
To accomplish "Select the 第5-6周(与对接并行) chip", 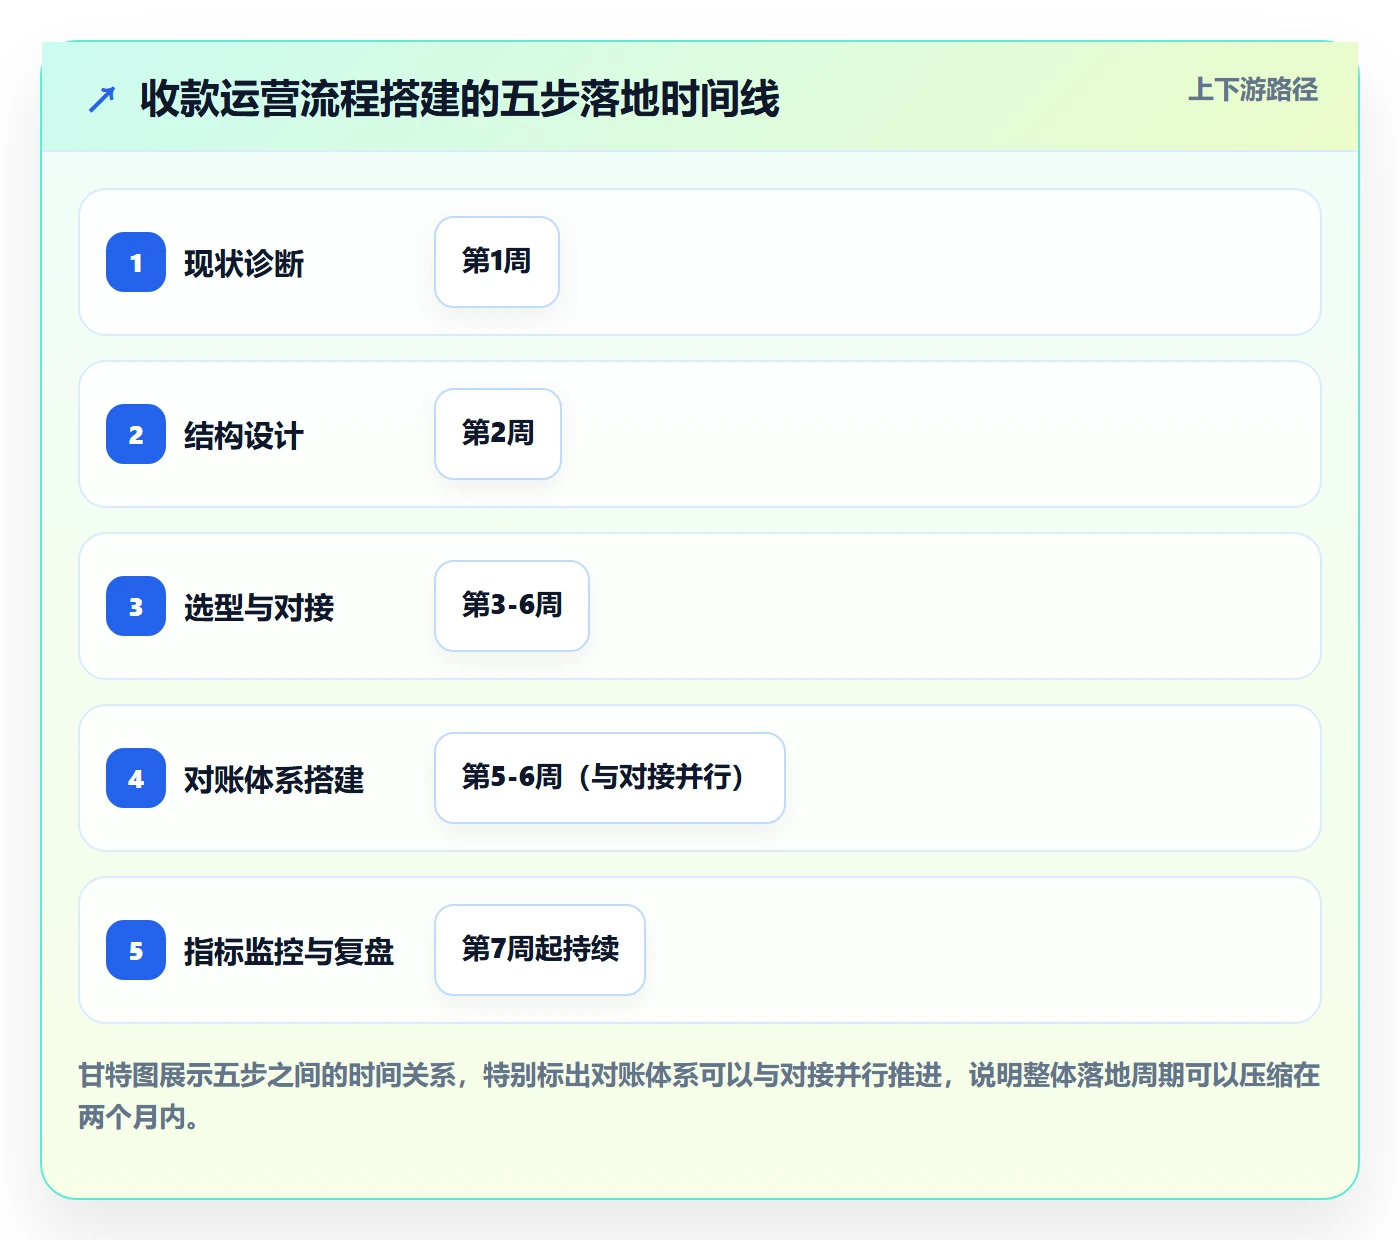I will [610, 778].
